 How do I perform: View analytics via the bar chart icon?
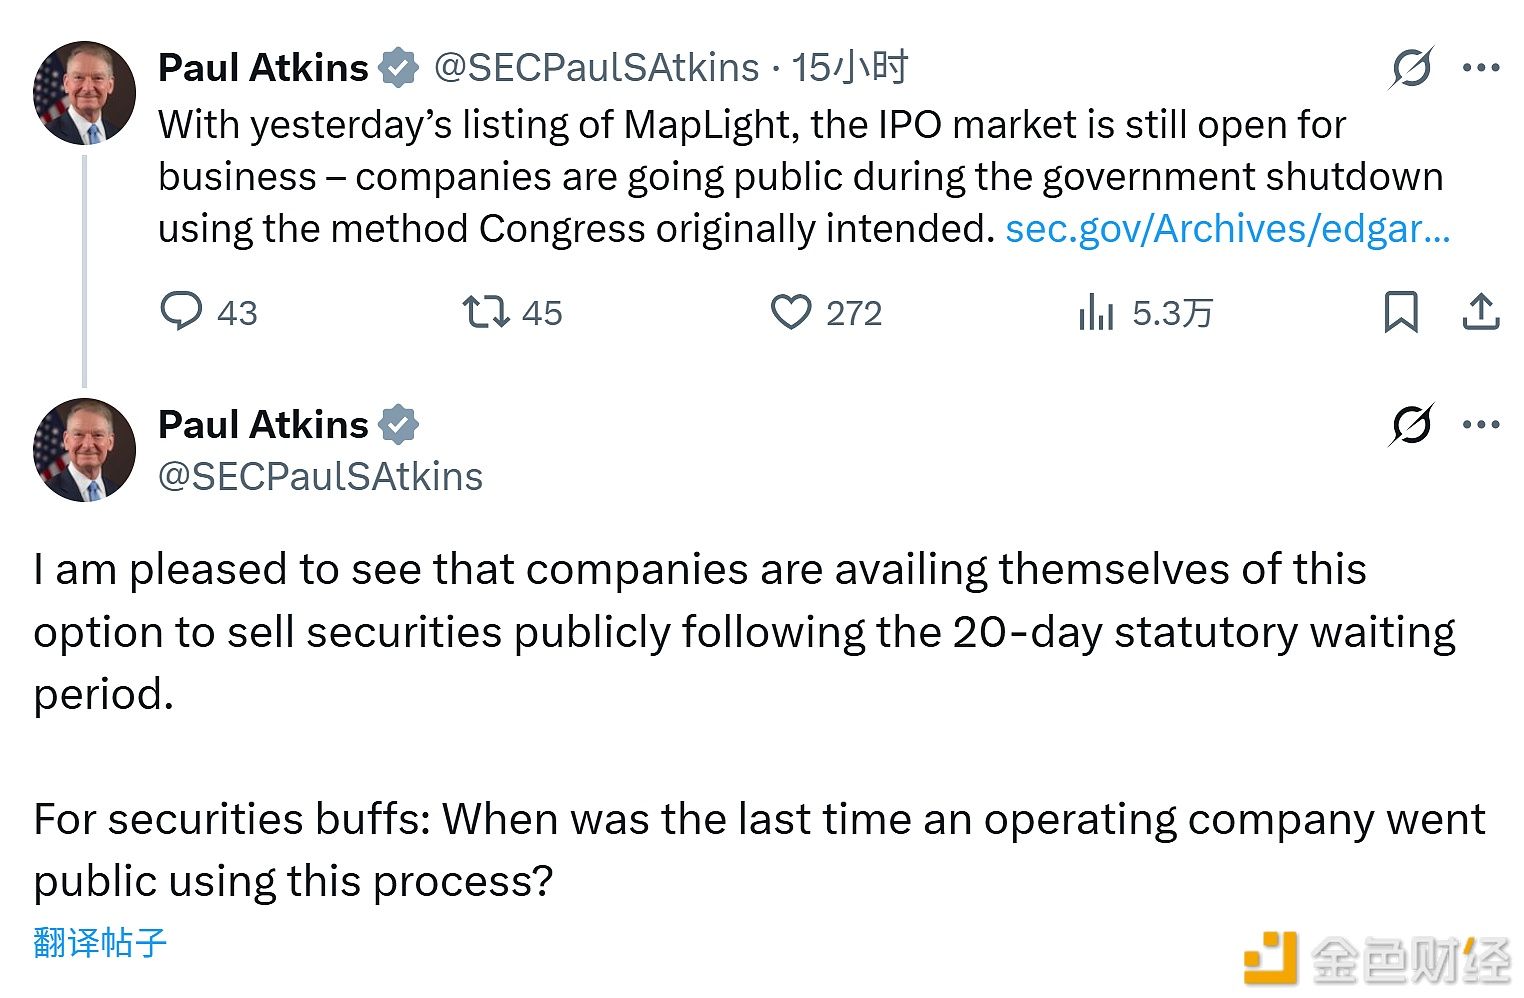pyautogui.click(x=1097, y=312)
